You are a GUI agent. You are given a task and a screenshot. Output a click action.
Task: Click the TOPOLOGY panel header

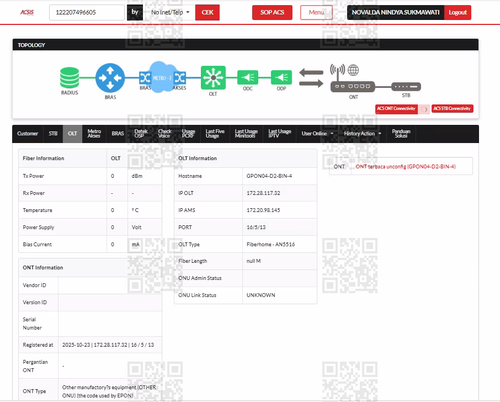tap(246, 45)
